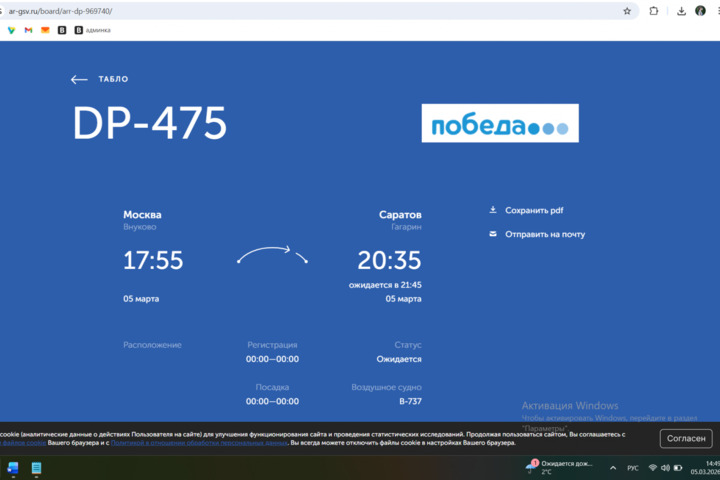The image size is (720, 480).
Task: Click the envelope icon beside Отправить на почту
Action: click(x=492, y=234)
